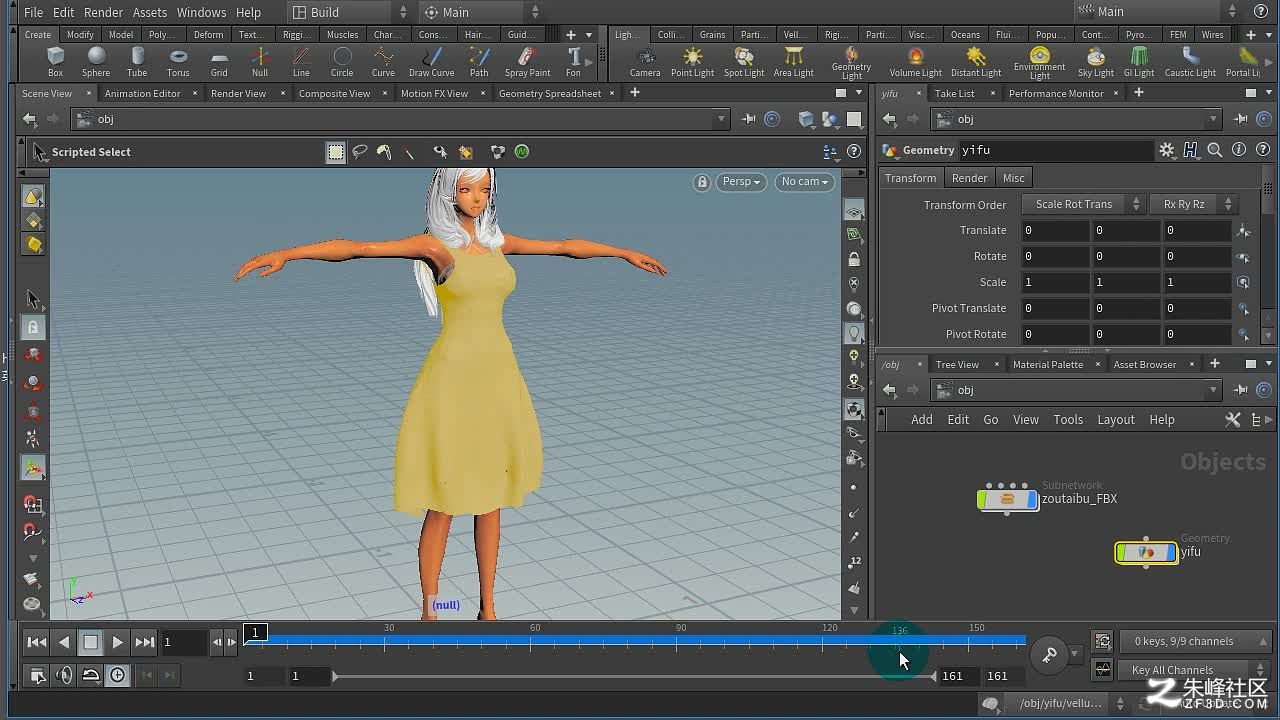
Task: Open Transform Order Scale Rot Trans dropdown
Action: click(1083, 204)
